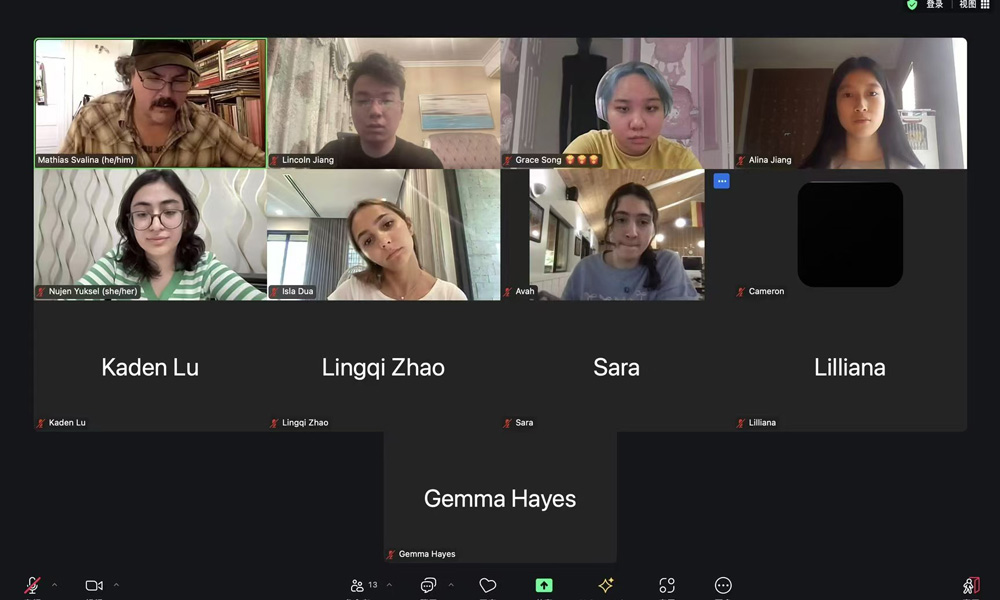
Task: Expand the participants options arrow
Action: tap(389, 584)
